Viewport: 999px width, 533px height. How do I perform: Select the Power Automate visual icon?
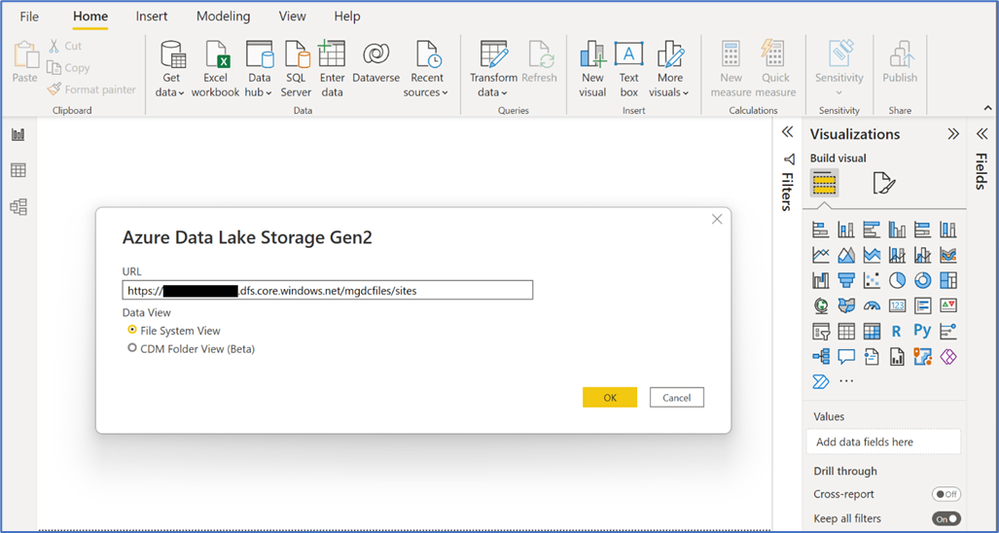coord(820,381)
